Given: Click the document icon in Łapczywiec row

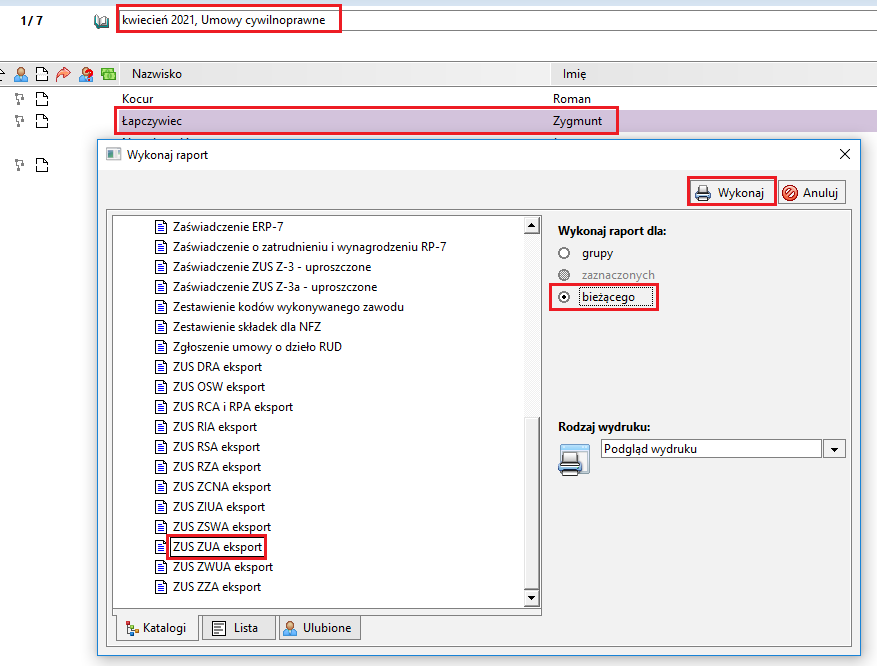Looking at the screenshot, I should click(x=42, y=121).
